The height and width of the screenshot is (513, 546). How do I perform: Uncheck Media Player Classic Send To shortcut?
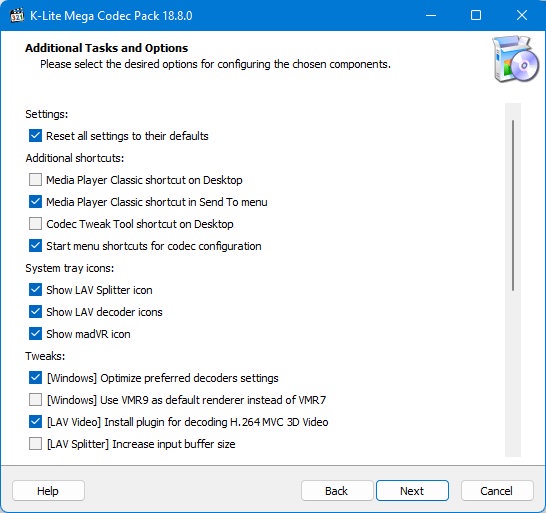(35, 202)
